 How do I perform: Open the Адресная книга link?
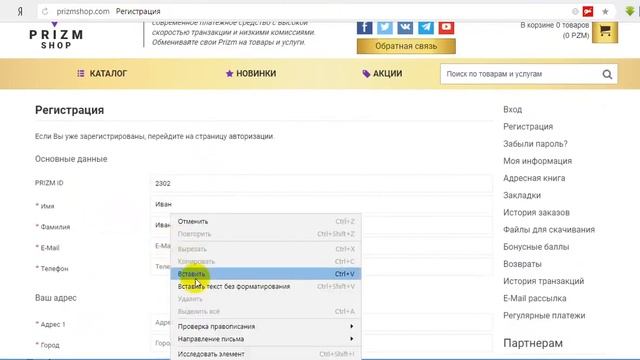click(534, 178)
